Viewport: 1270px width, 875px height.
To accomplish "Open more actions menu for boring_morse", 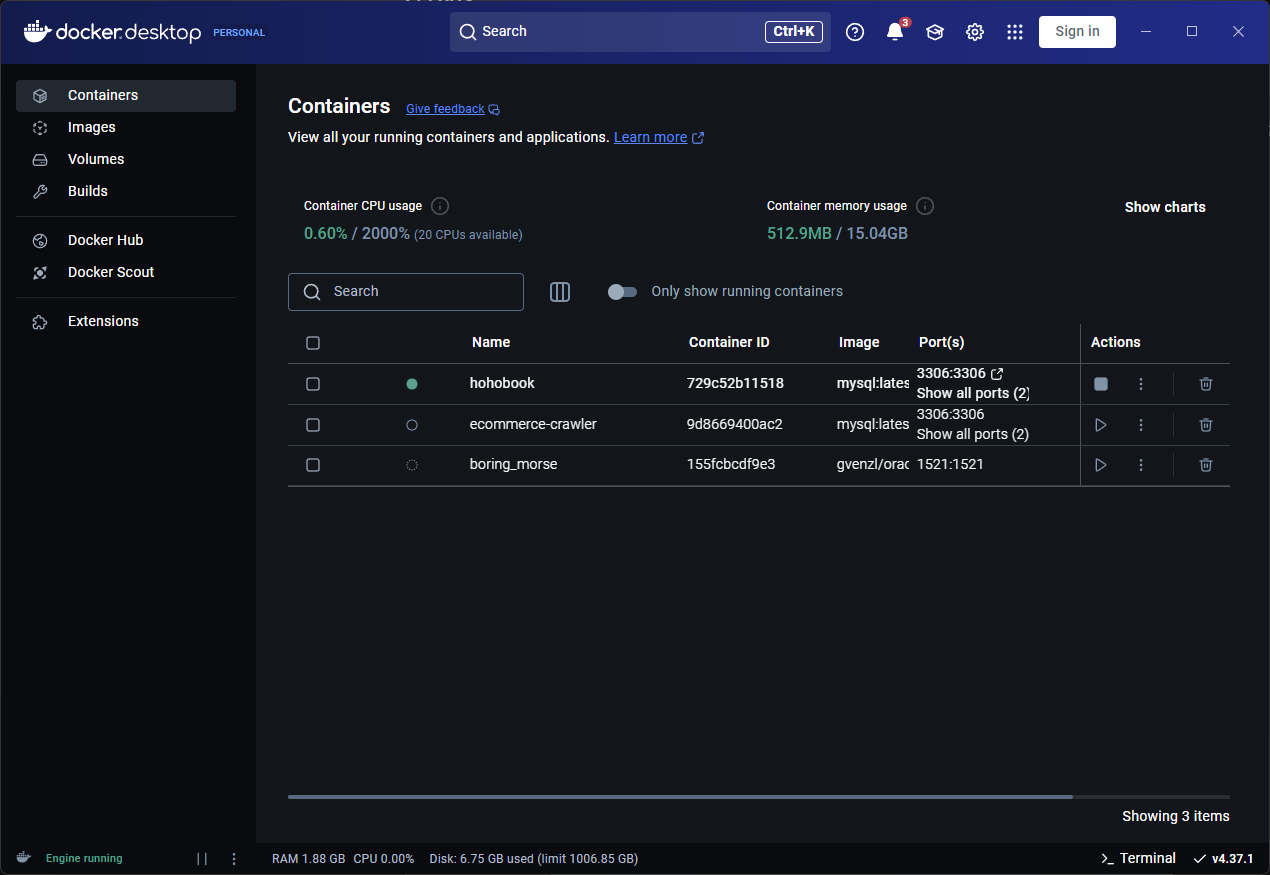I will [1141, 465].
